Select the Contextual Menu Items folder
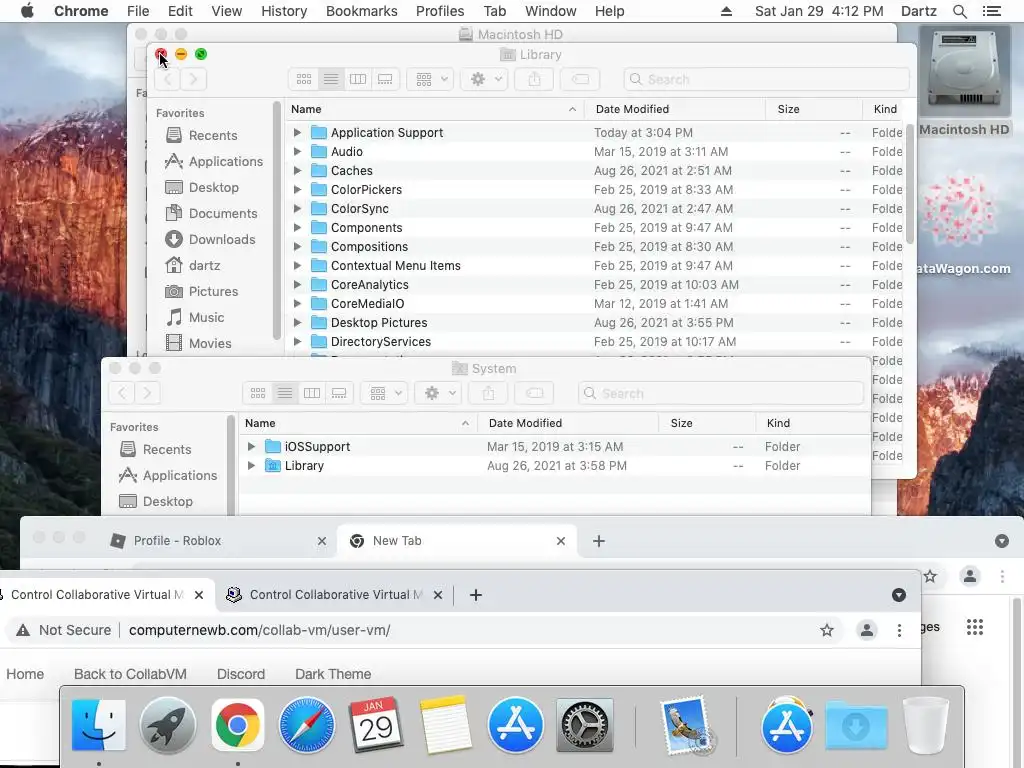The height and width of the screenshot is (768, 1024). (596, 266)
